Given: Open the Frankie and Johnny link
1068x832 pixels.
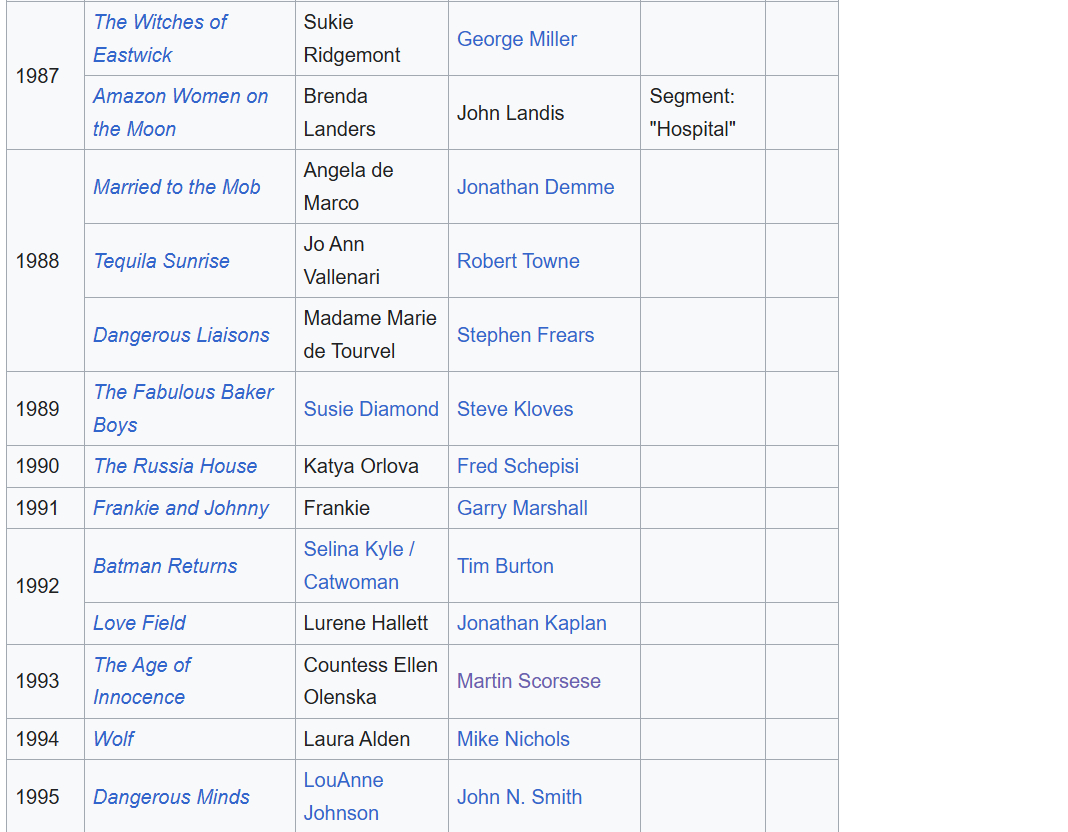Looking at the screenshot, I should click(180, 508).
